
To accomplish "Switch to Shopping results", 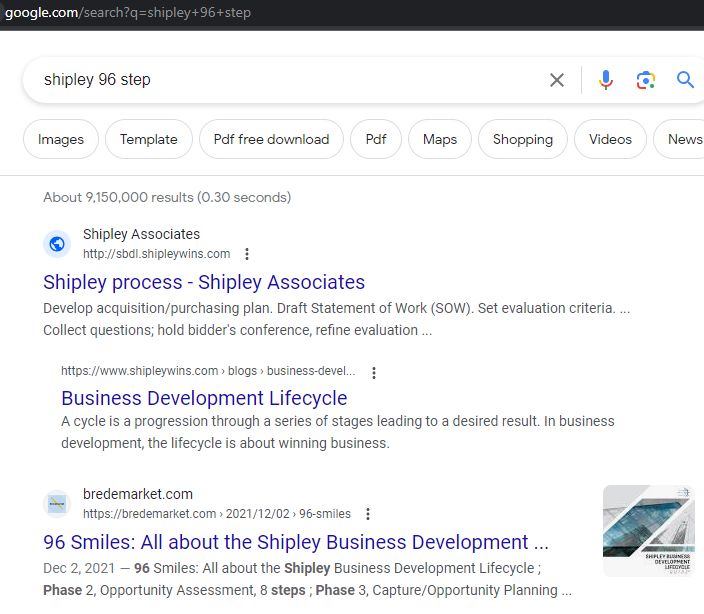I will tap(523, 140).
